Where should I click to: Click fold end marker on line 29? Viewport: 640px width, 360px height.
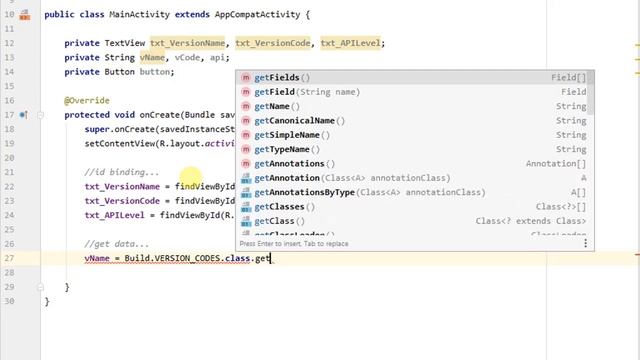[x=40, y=287]
